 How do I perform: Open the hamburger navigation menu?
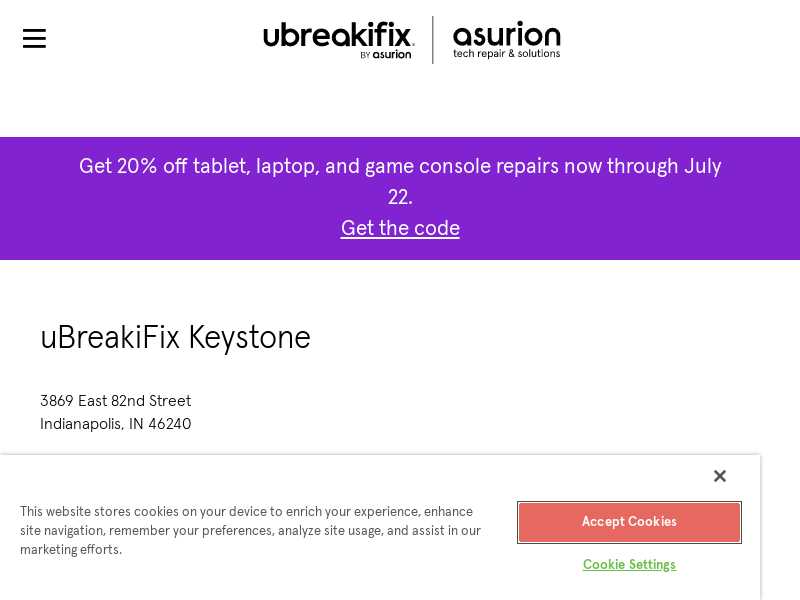coord(34,38)
